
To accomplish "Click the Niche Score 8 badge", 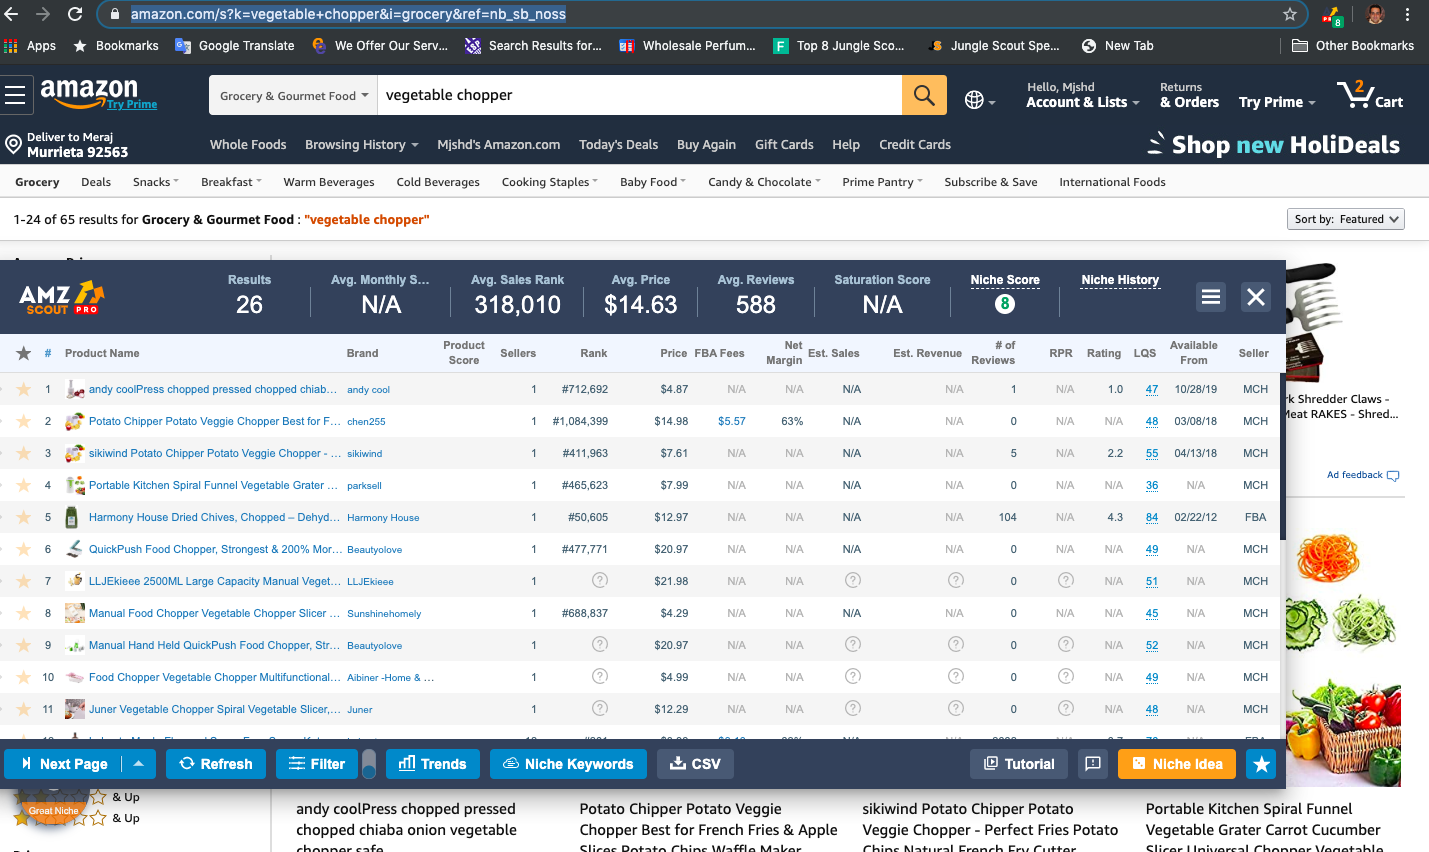I will tap(1005, 304).
